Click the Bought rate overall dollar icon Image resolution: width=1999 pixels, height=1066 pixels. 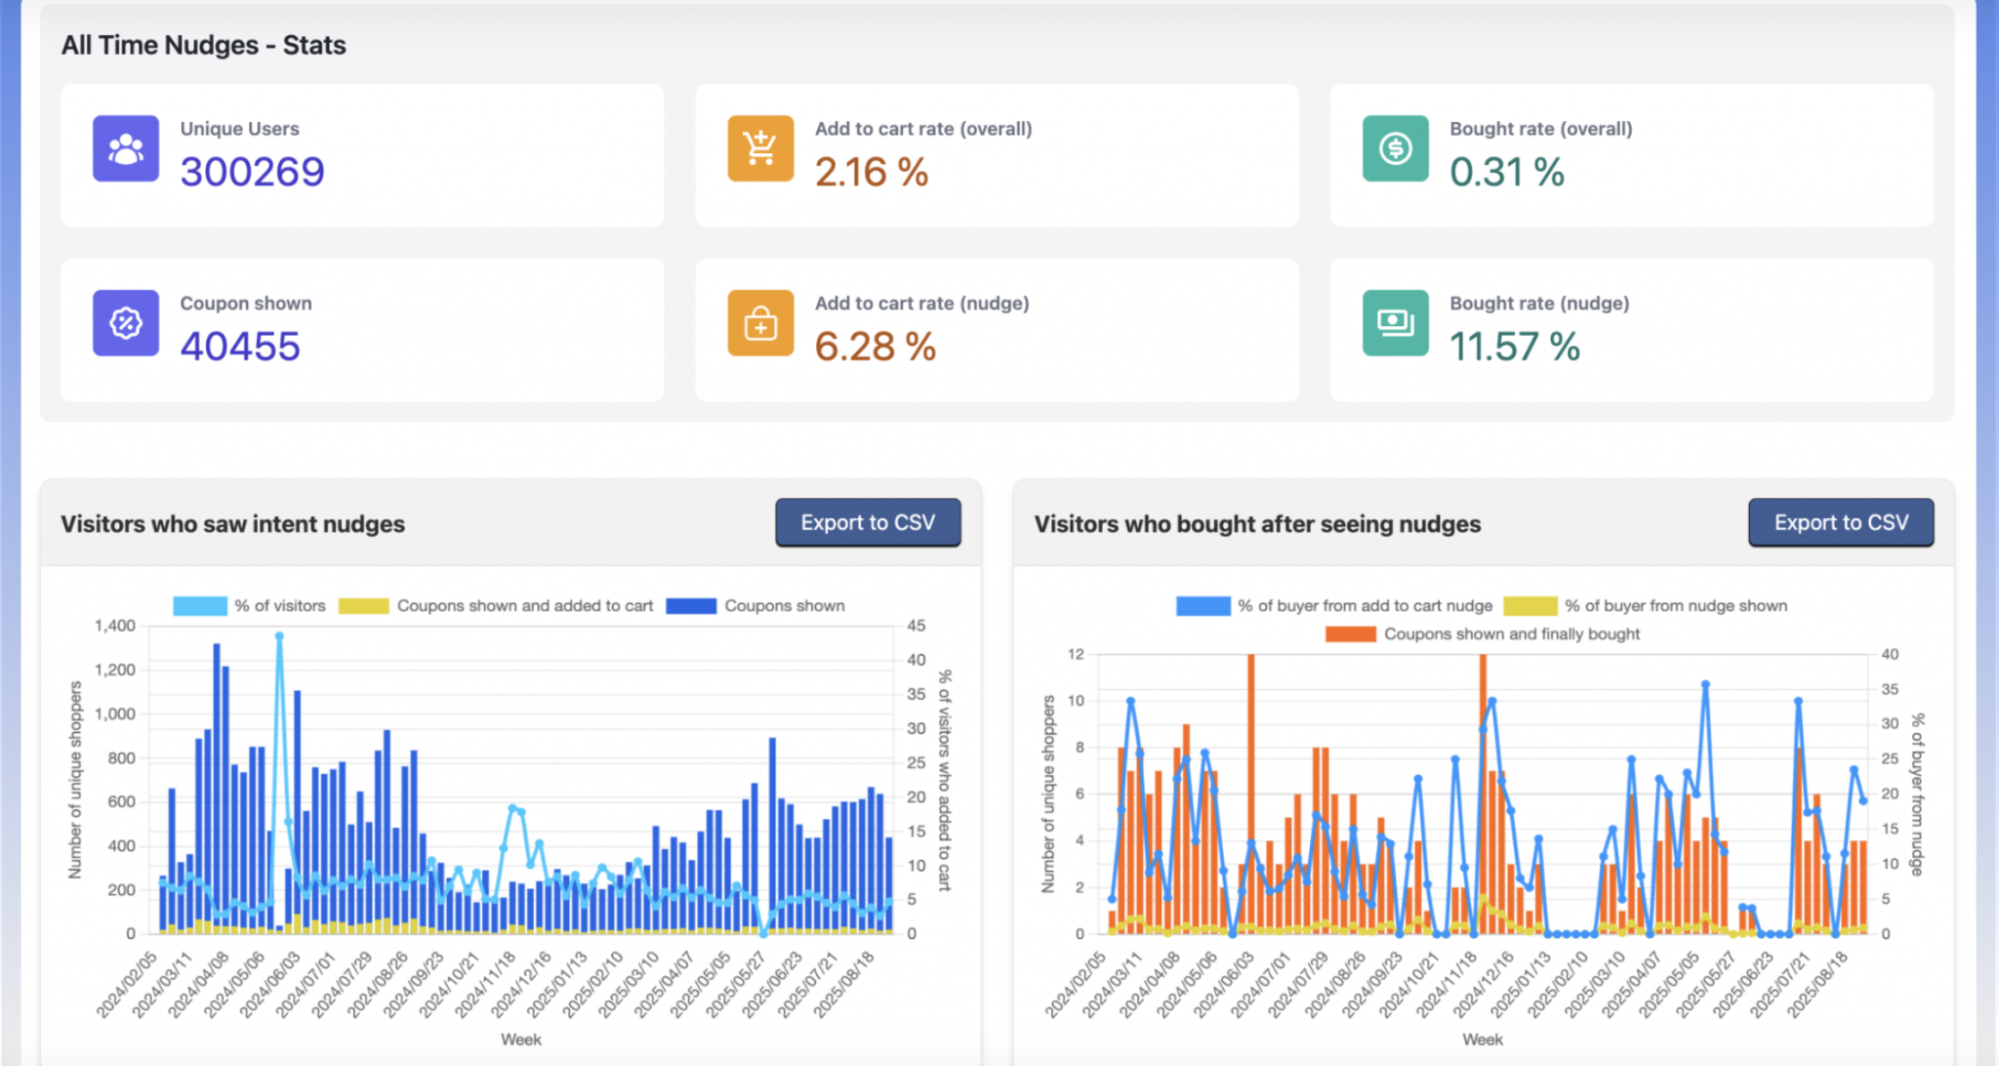pos(1395,149)
